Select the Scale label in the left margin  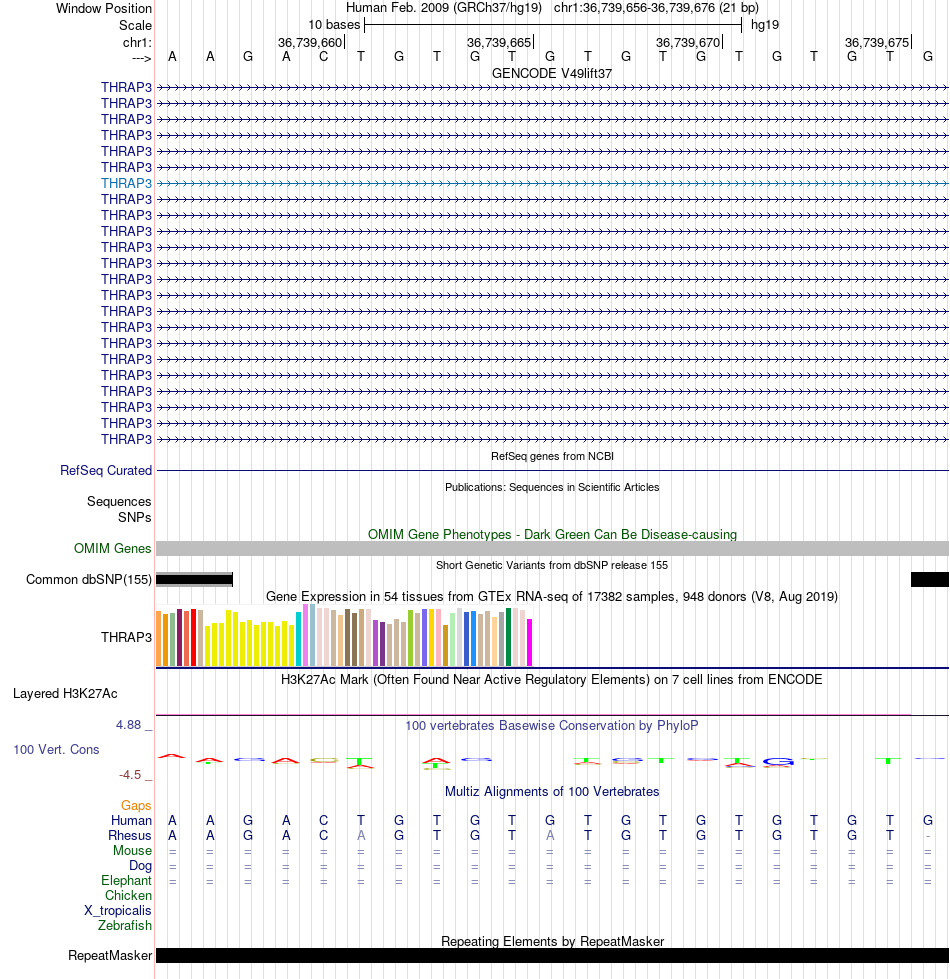[x=135, y=26]
